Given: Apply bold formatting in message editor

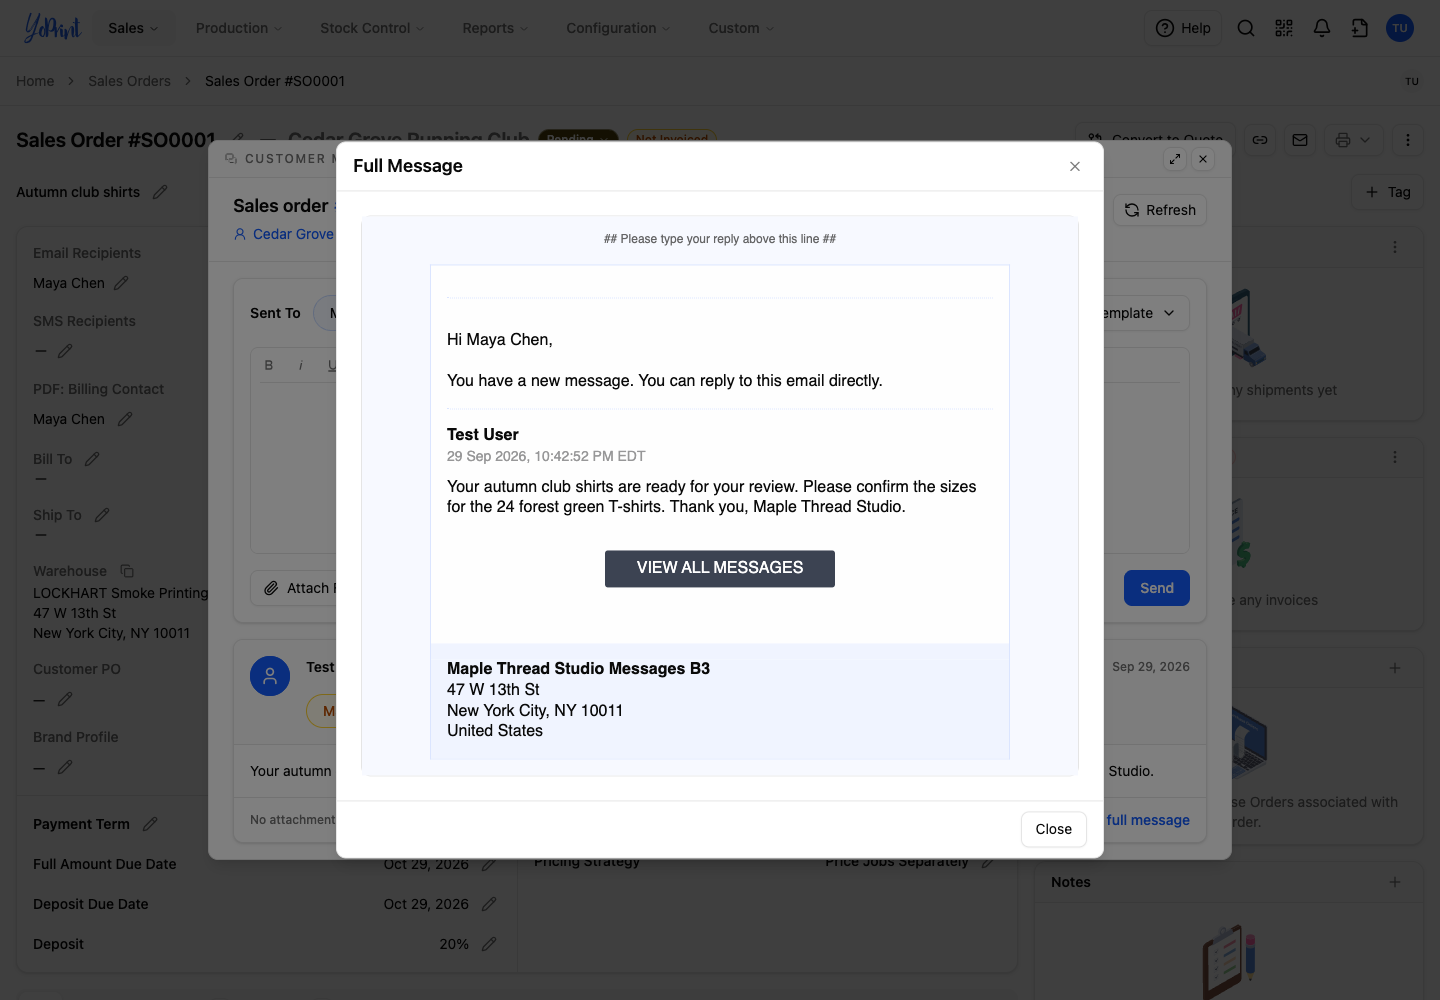Looking at the screenshot, I should click(x=269, y=366).
